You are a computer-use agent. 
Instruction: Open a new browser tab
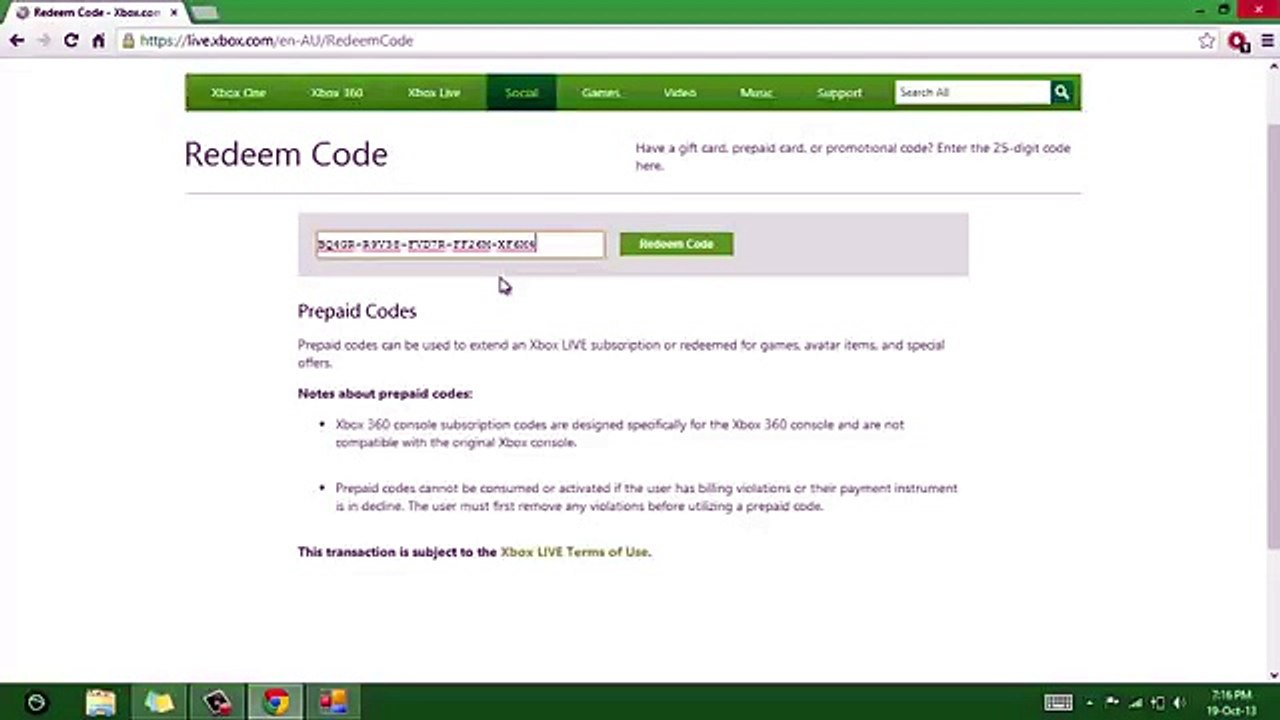click(x=204, y=13)
